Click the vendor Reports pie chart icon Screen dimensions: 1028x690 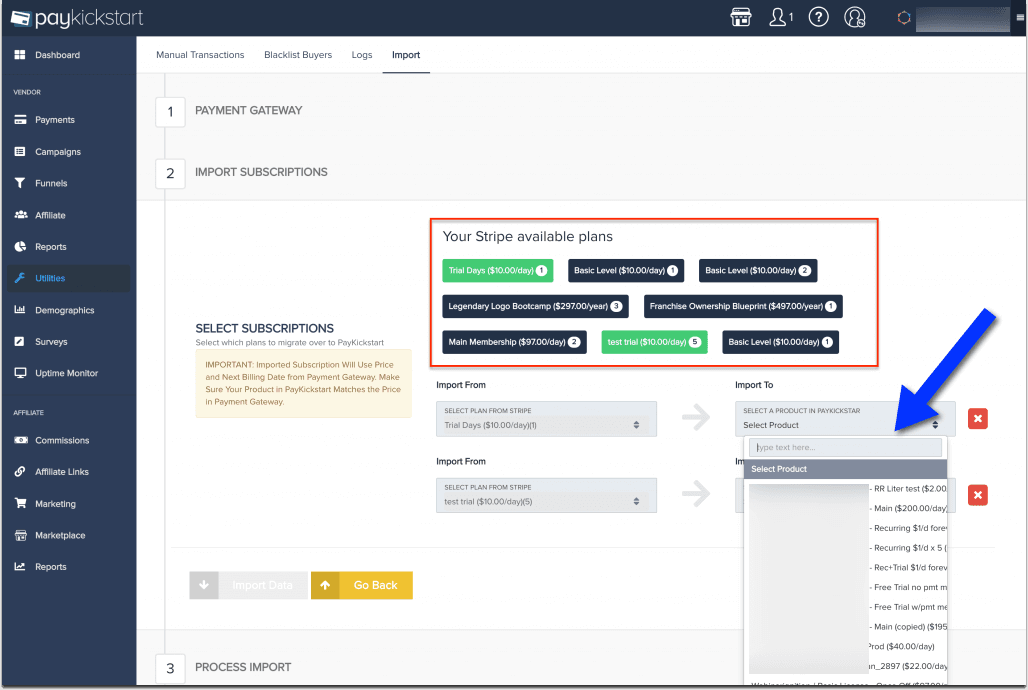20,247
